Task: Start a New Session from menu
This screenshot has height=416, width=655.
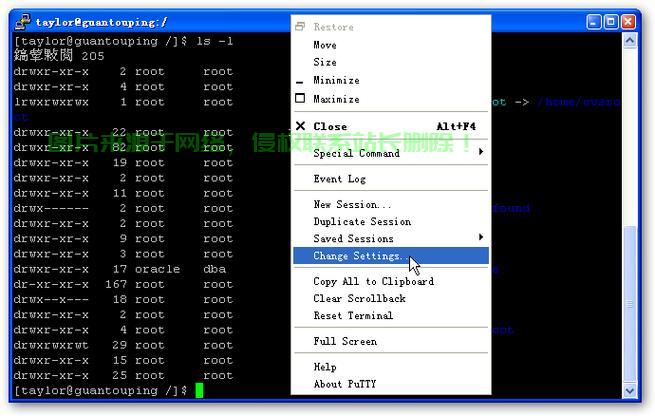Action: point(391,204)
